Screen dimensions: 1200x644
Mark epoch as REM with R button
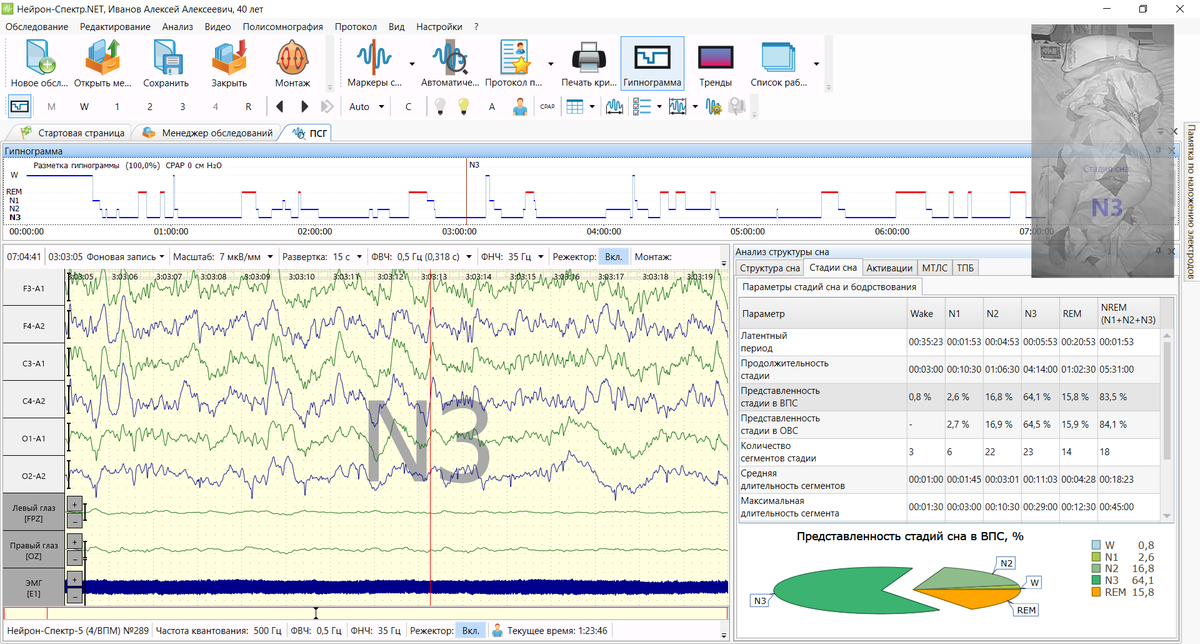pyautogui.click(x=248, y=106)
